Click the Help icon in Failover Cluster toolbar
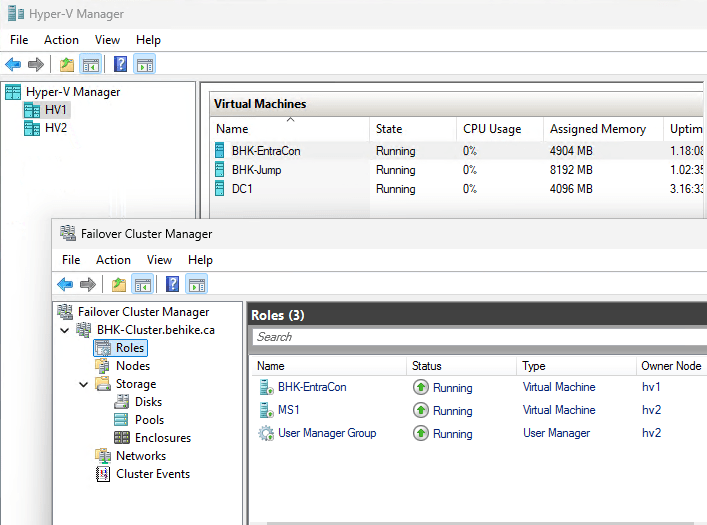This screenshot has height=525, width=707. 172,284
